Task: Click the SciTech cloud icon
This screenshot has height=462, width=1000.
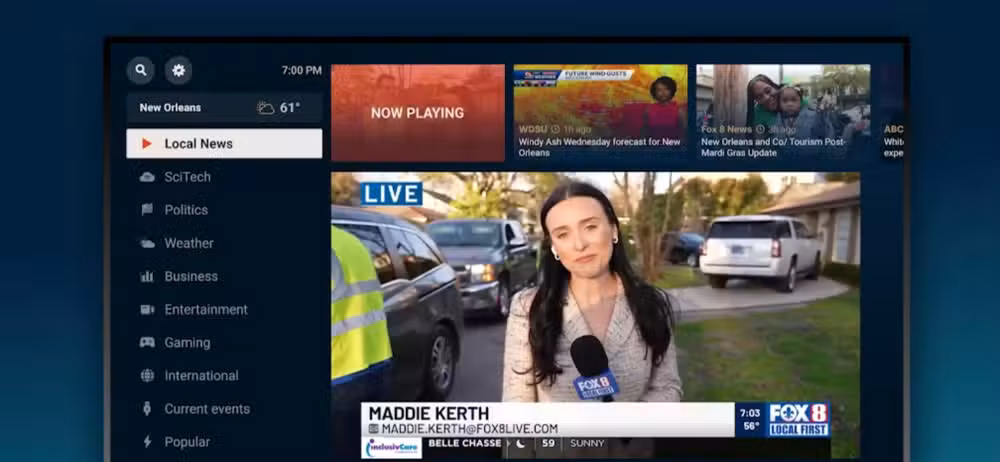Action: click(x=147, y=177)
